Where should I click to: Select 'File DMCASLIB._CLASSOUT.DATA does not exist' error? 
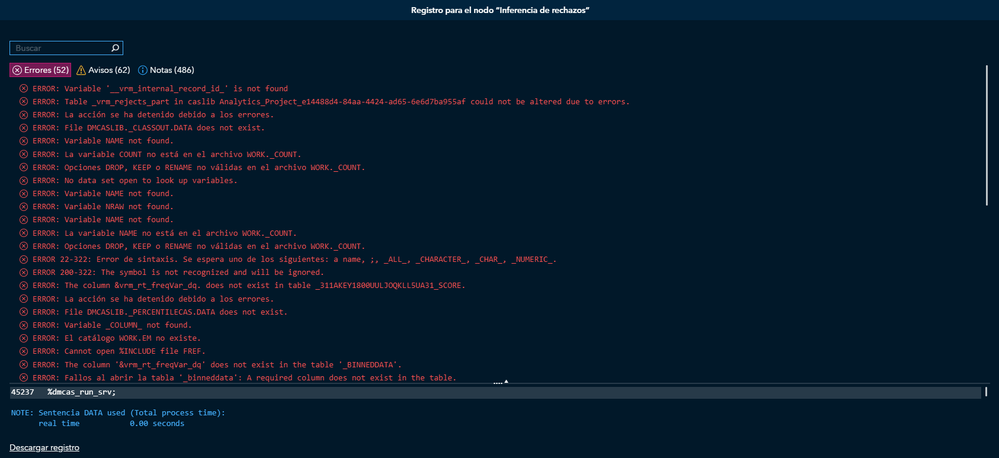pyautogui.click(x=148, y=128)
